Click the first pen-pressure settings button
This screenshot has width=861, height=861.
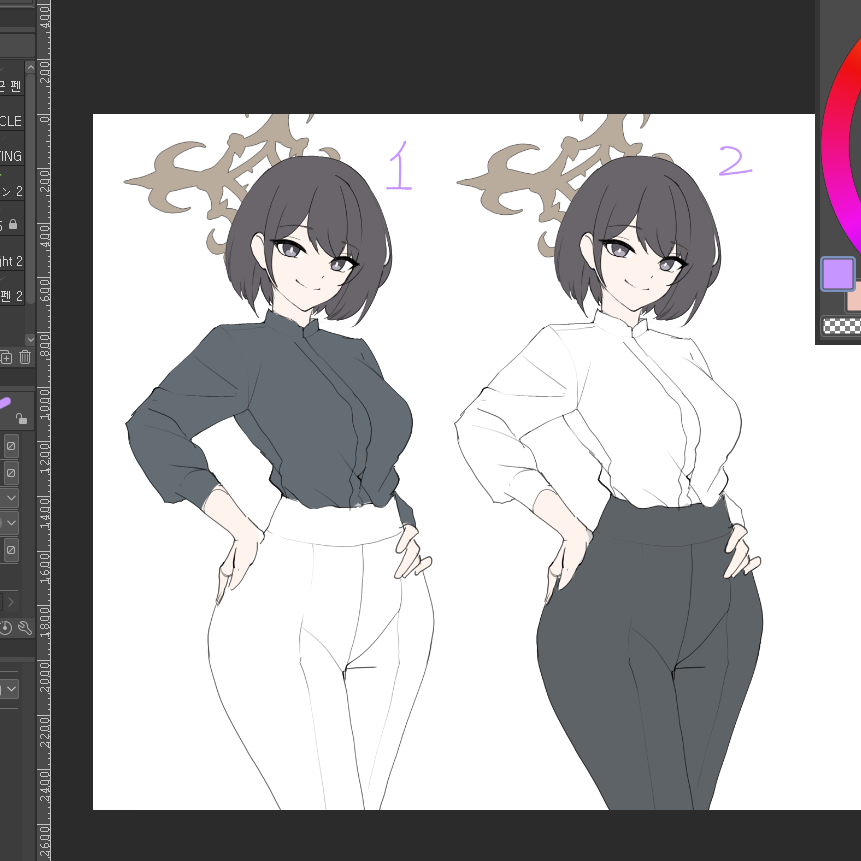click(x=11, y=446)
